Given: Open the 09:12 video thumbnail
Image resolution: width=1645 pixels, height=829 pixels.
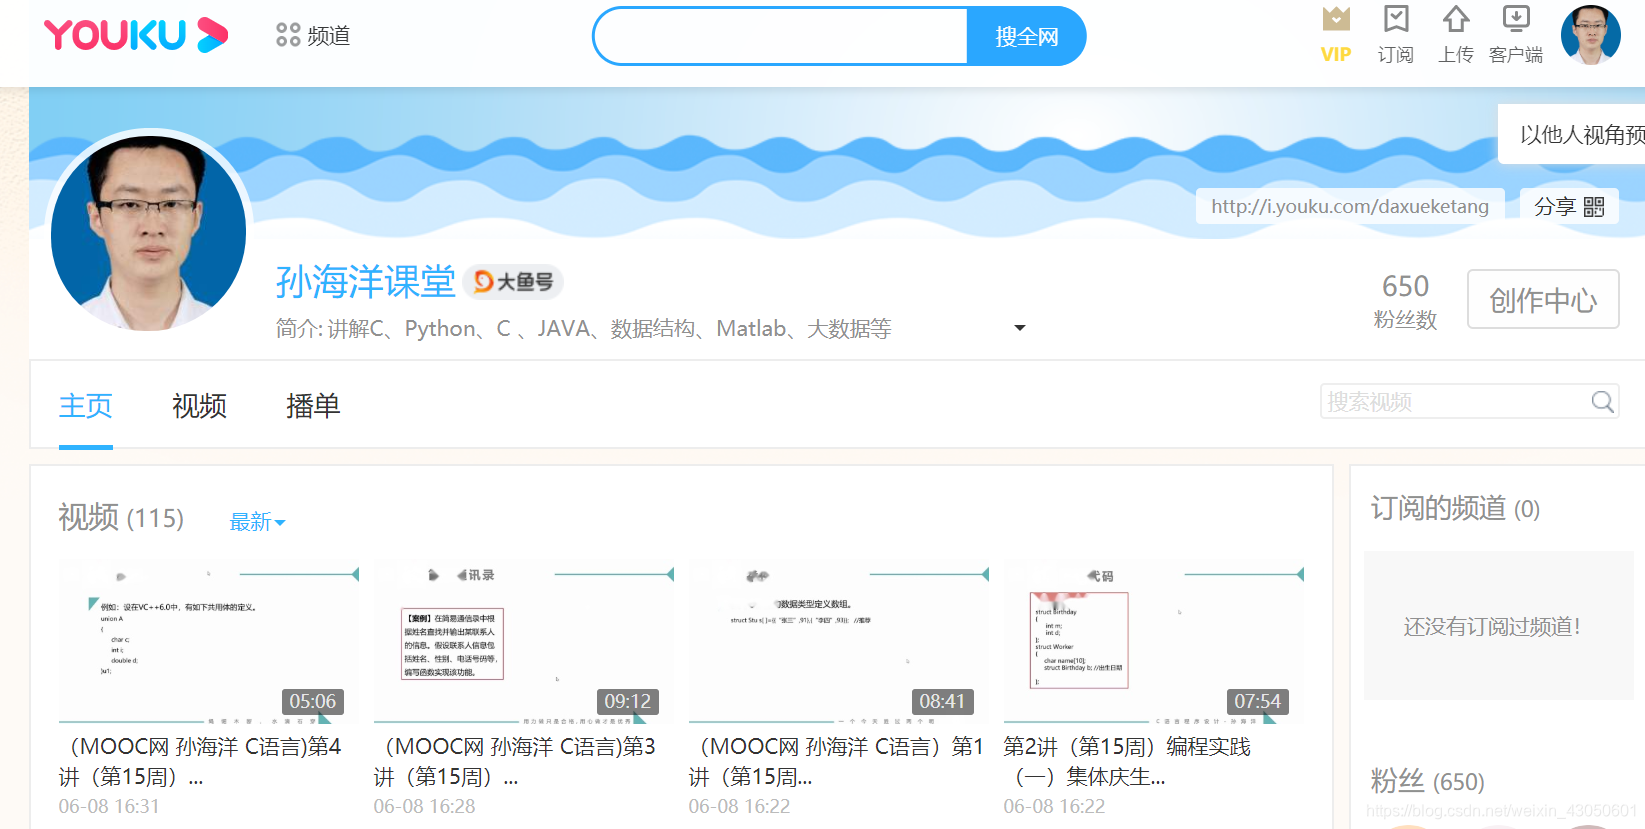Looking at the screenshot, I should 523,642.
